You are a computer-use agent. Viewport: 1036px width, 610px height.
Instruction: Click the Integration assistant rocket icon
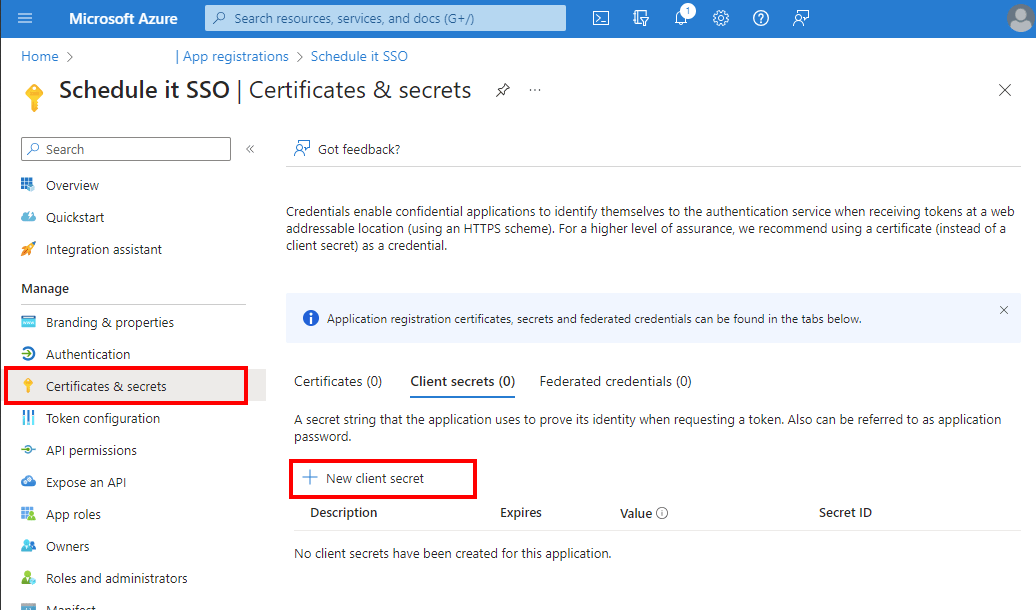click(28, 248)
